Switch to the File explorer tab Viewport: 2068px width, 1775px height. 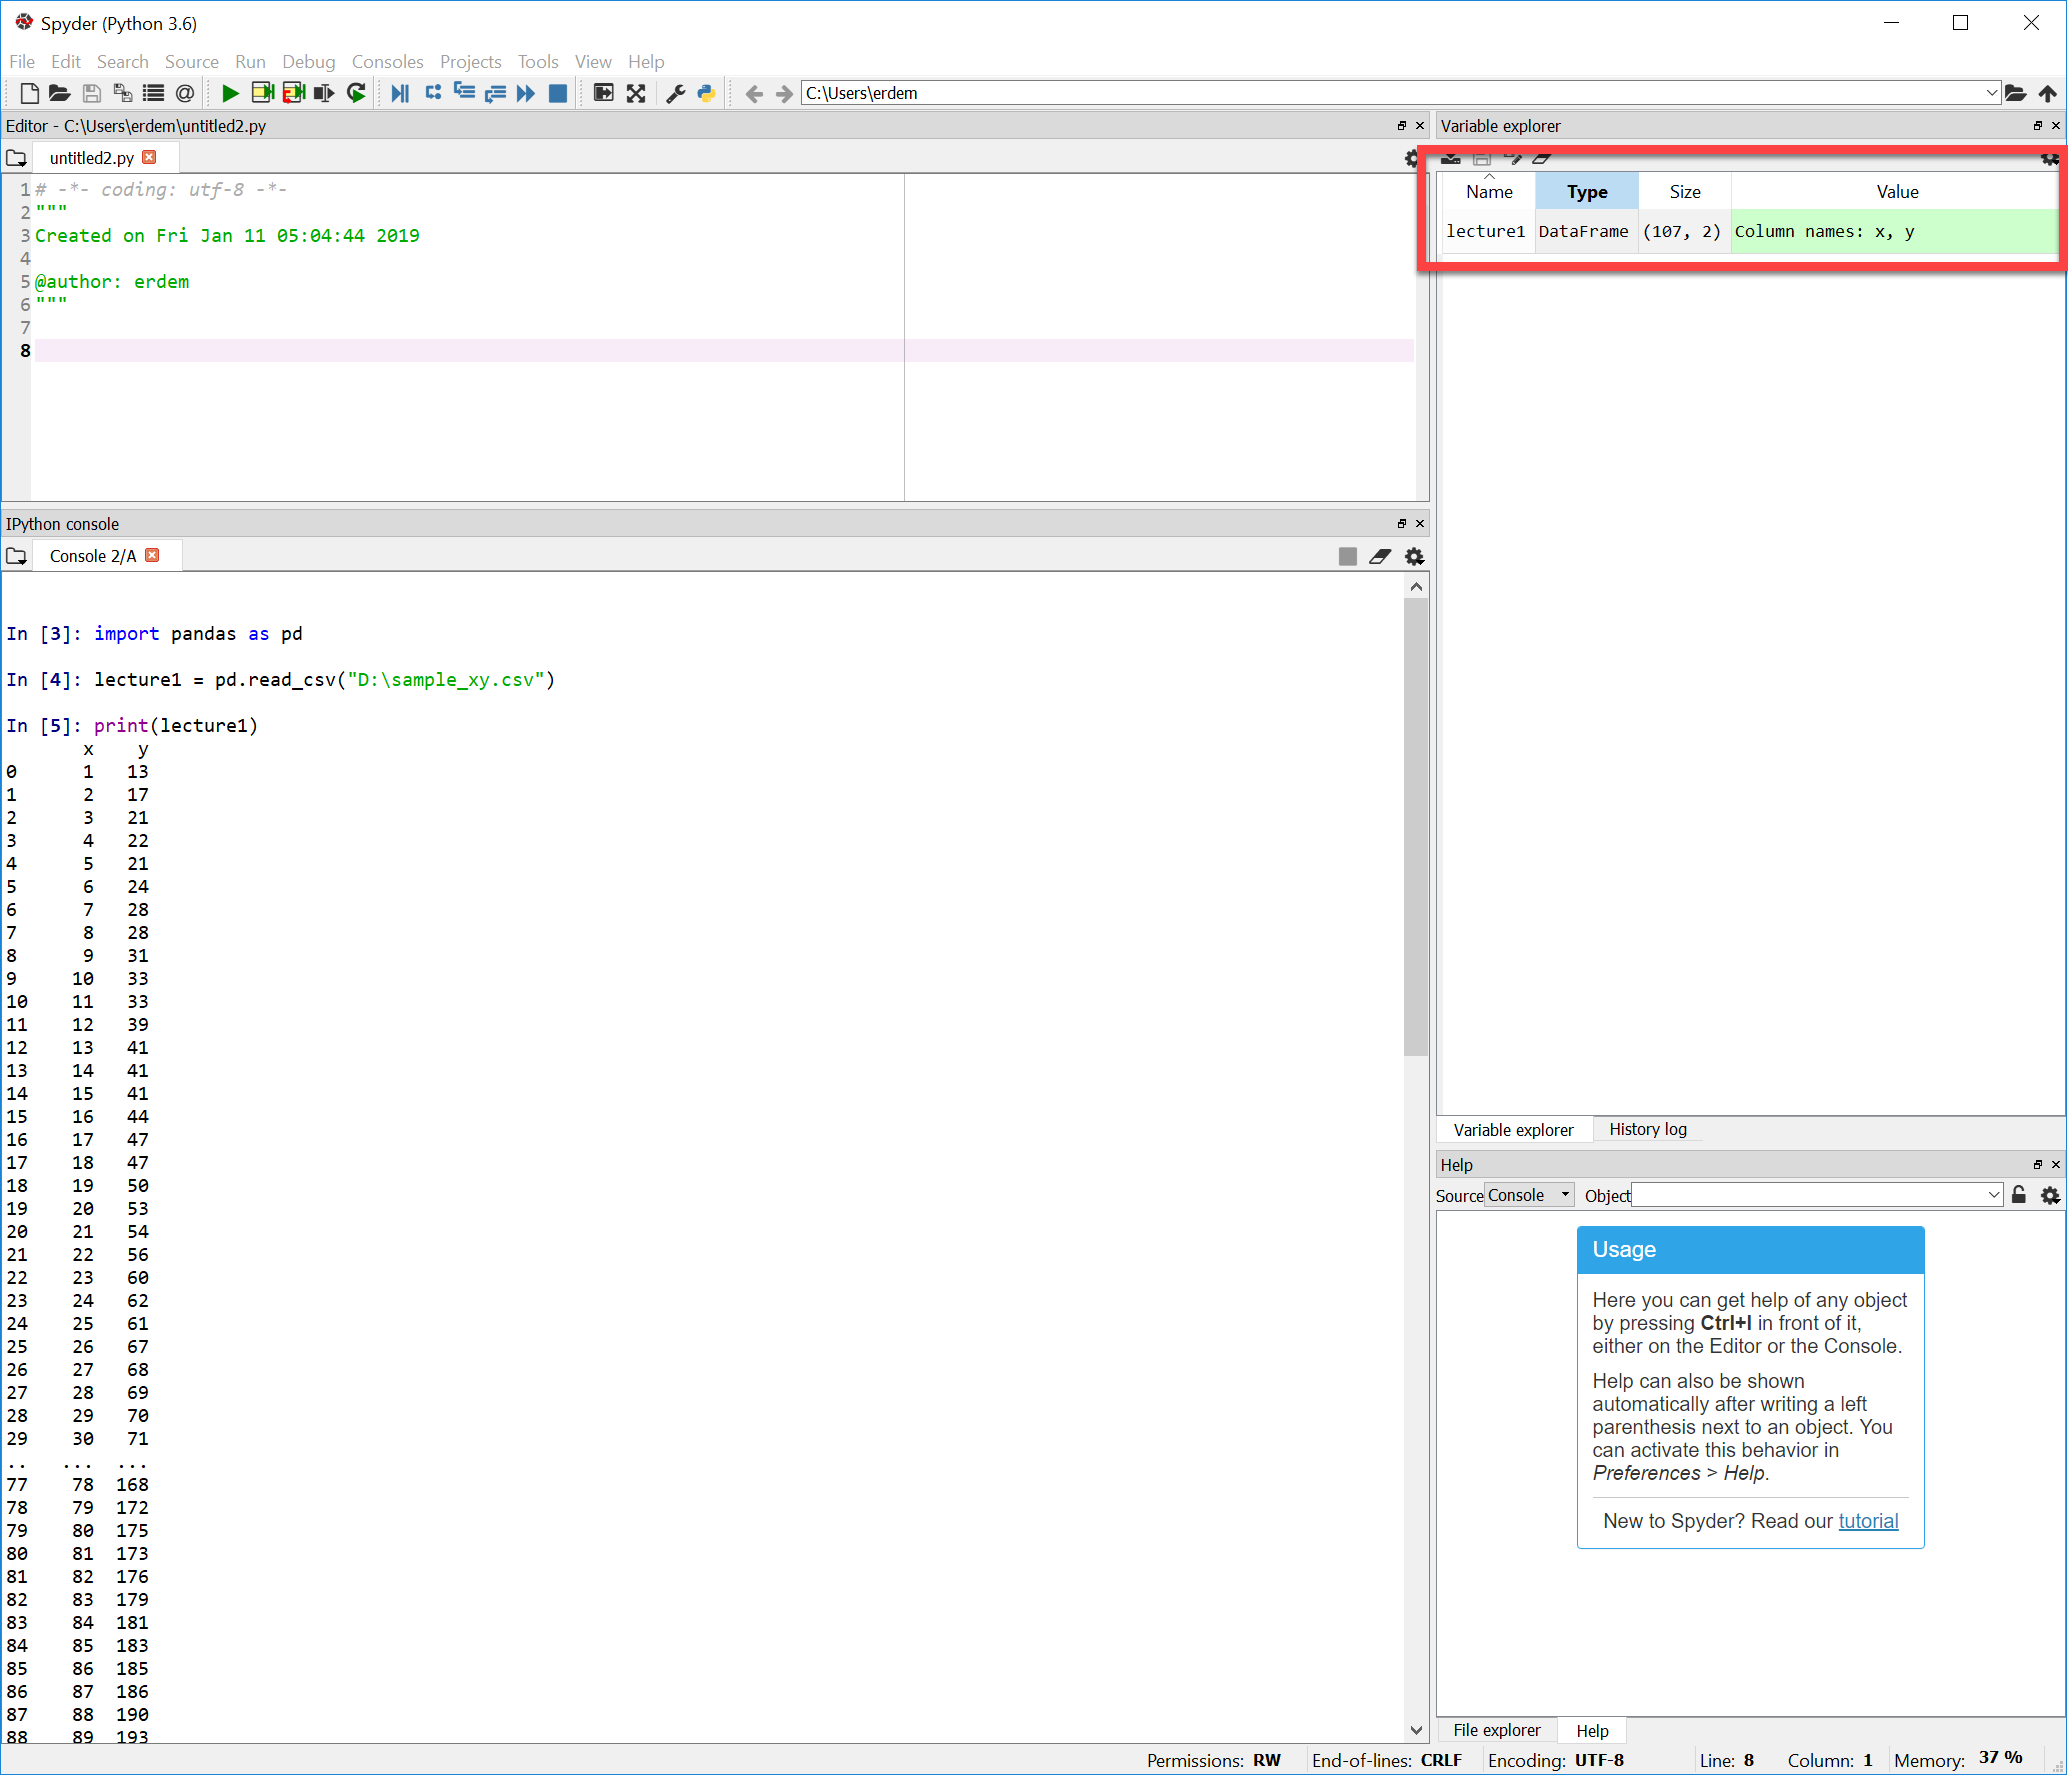(x=1496, y=1730)
